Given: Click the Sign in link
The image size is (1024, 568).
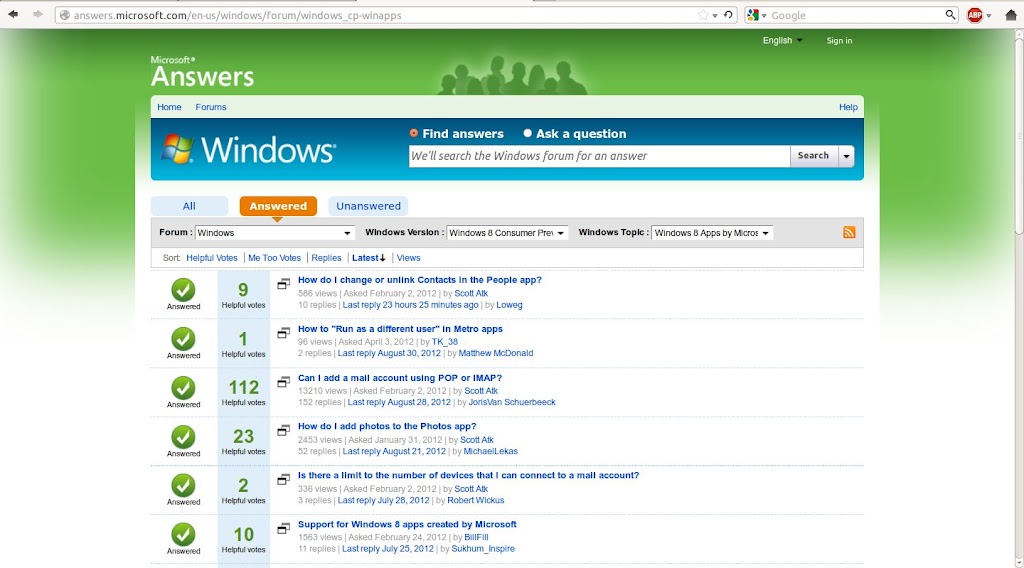Looking at the screenshot, I should (839, 40).
